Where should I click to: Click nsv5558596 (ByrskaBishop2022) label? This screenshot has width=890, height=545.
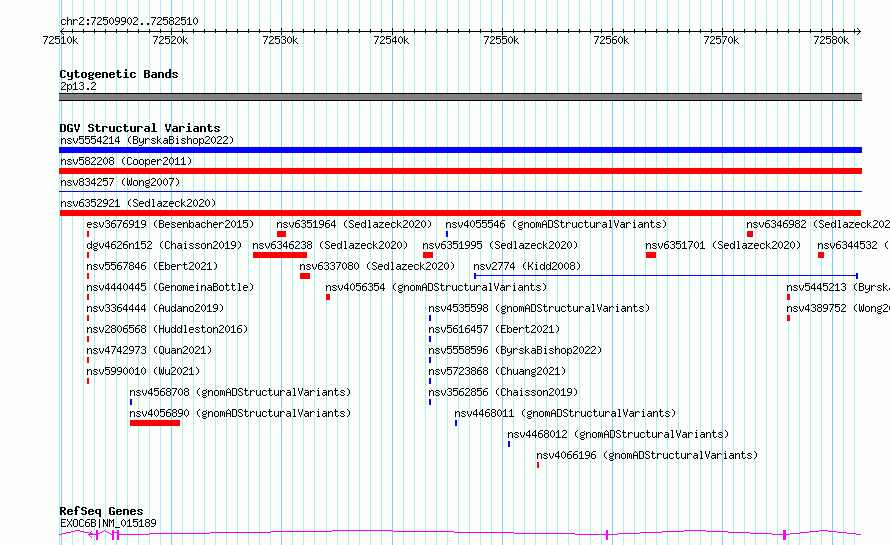[515, 350]
